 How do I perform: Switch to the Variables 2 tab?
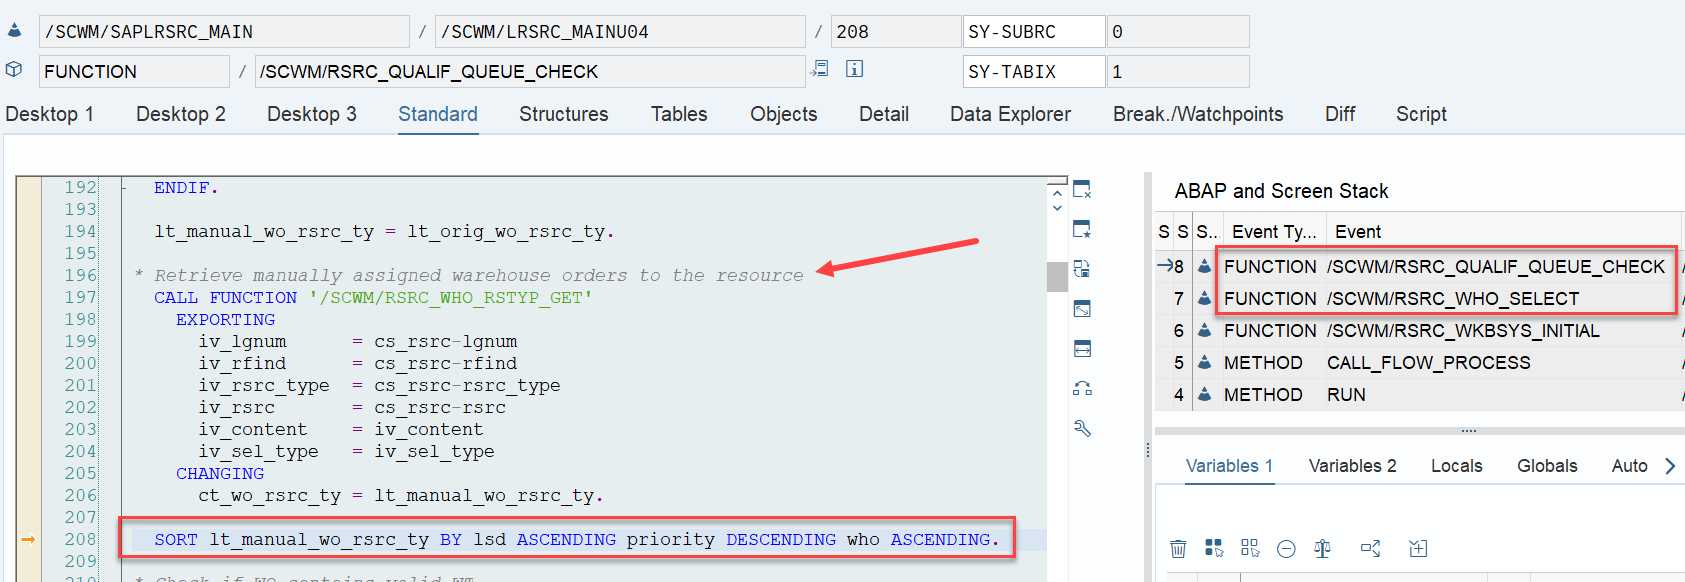(x=1352, y=466)
